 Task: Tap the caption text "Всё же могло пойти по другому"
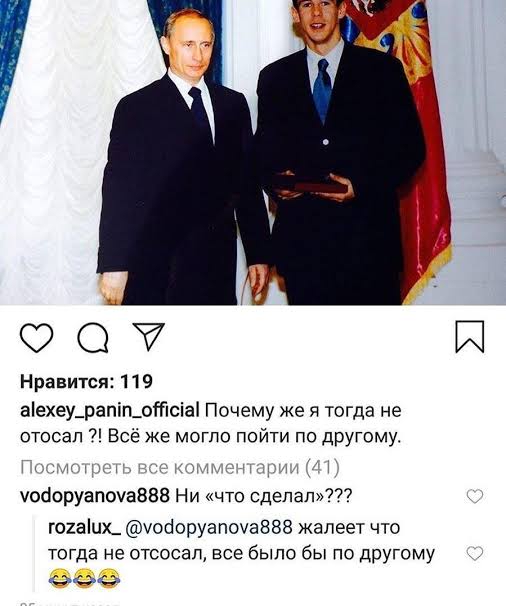pos(253,437)
